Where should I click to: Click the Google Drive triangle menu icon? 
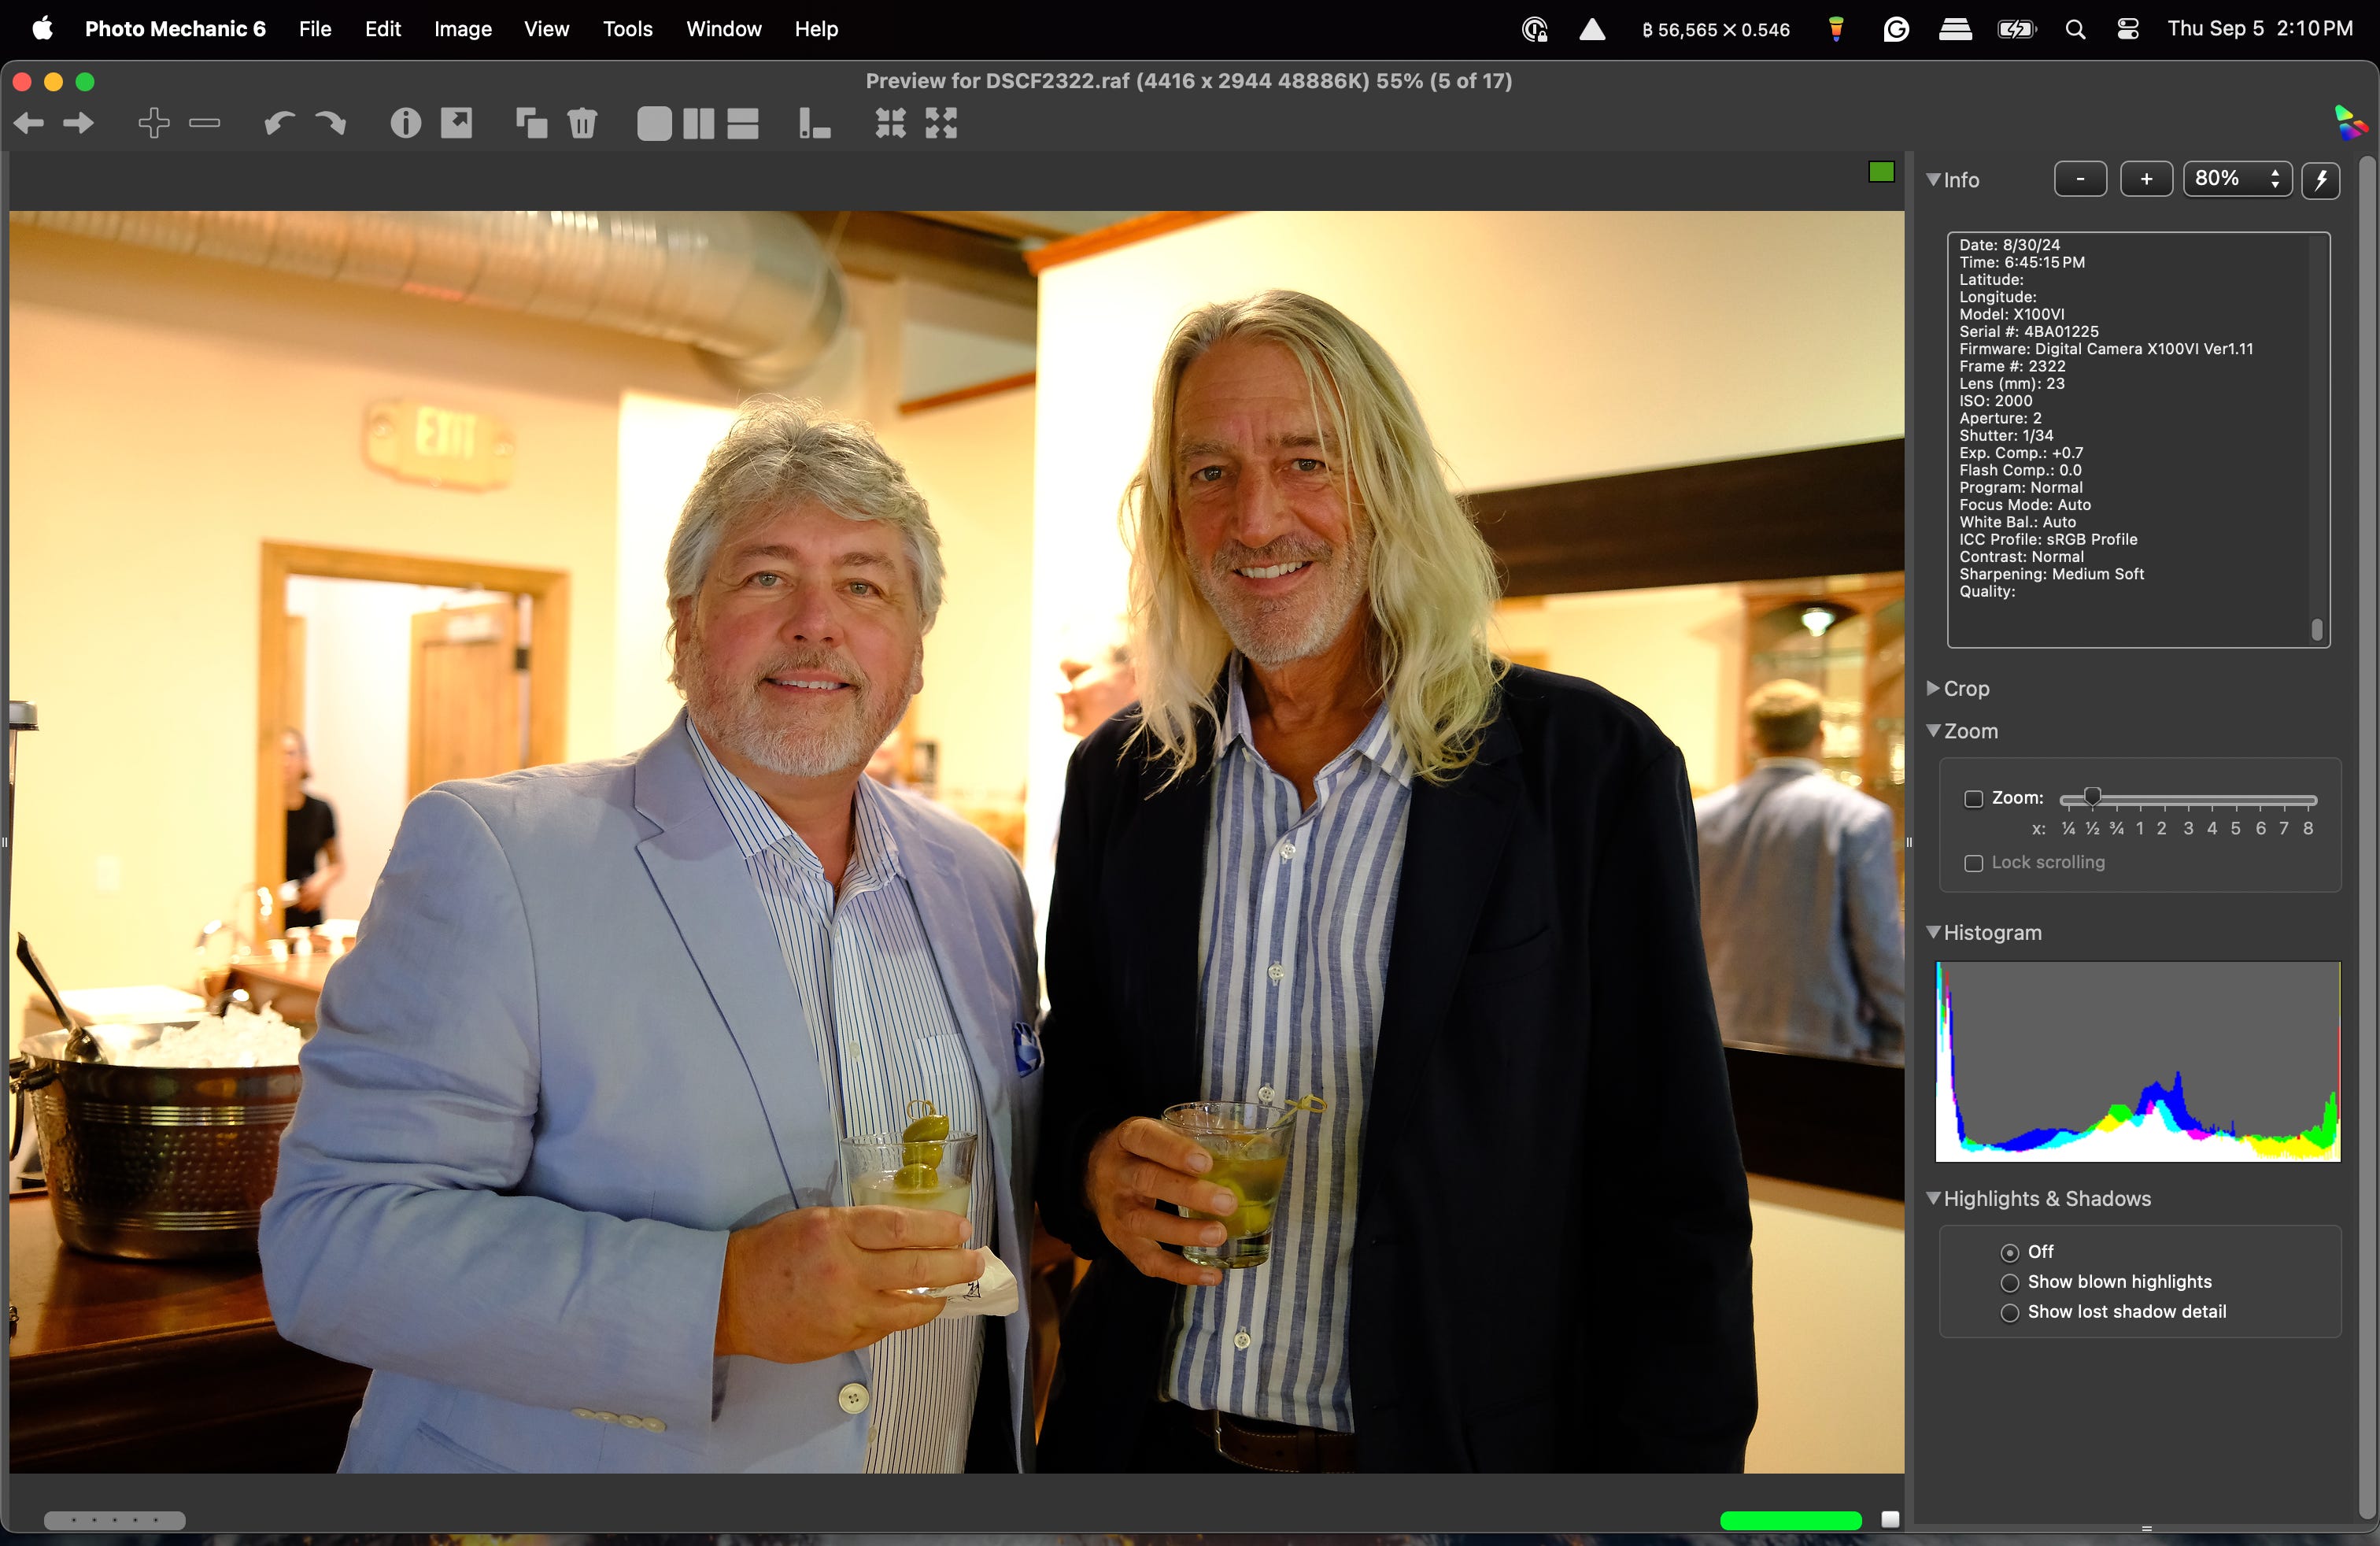(x=1592, y=30)
